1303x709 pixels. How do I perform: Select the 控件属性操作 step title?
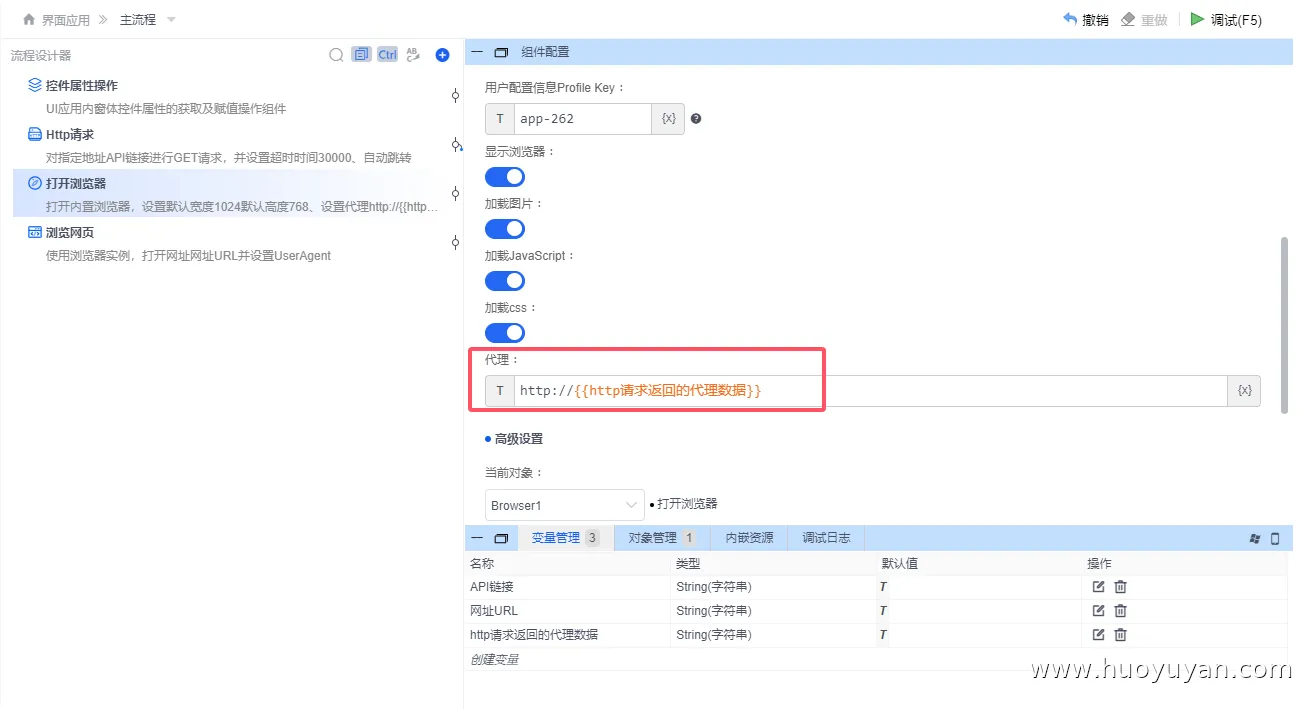(82, 85)
